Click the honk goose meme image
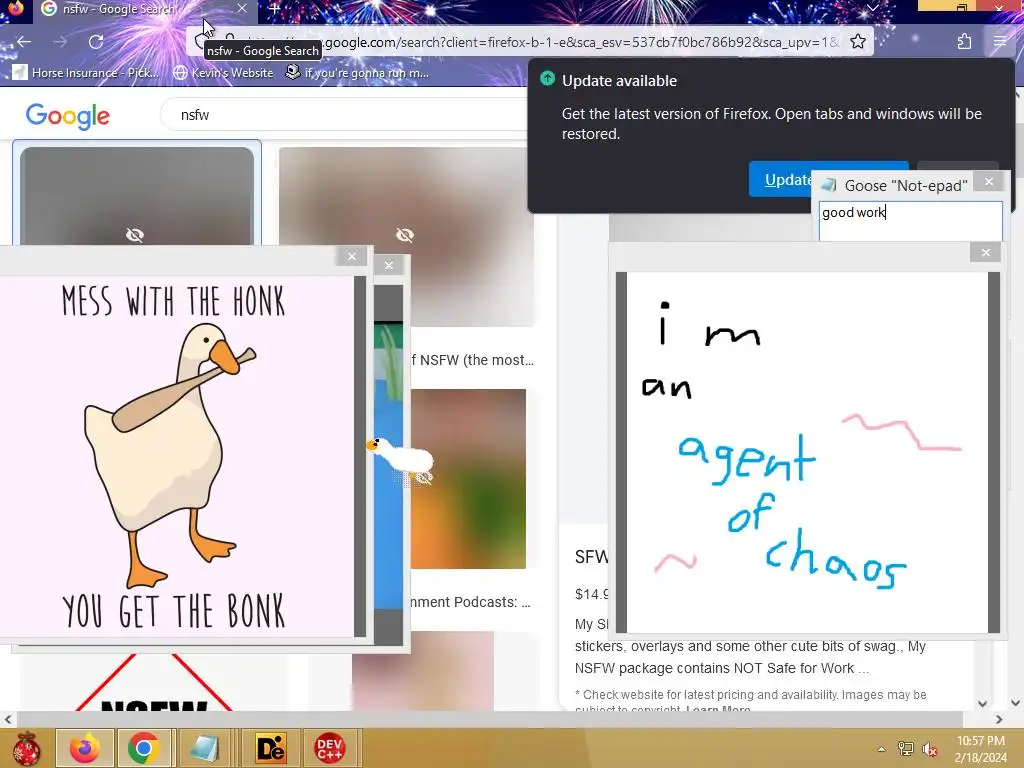 coord(176,456)
